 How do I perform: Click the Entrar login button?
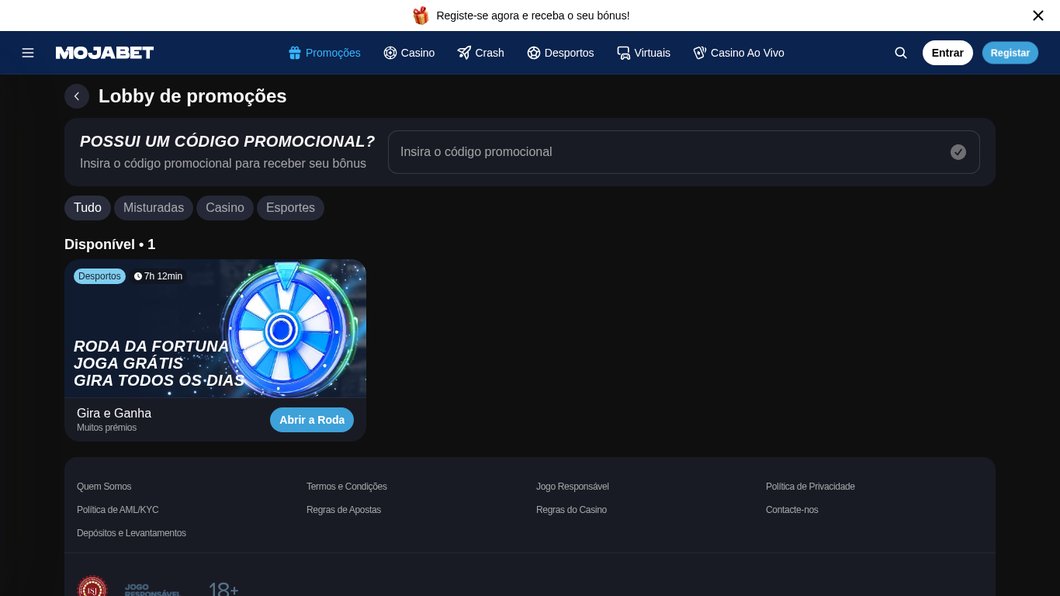click(947, 53)
